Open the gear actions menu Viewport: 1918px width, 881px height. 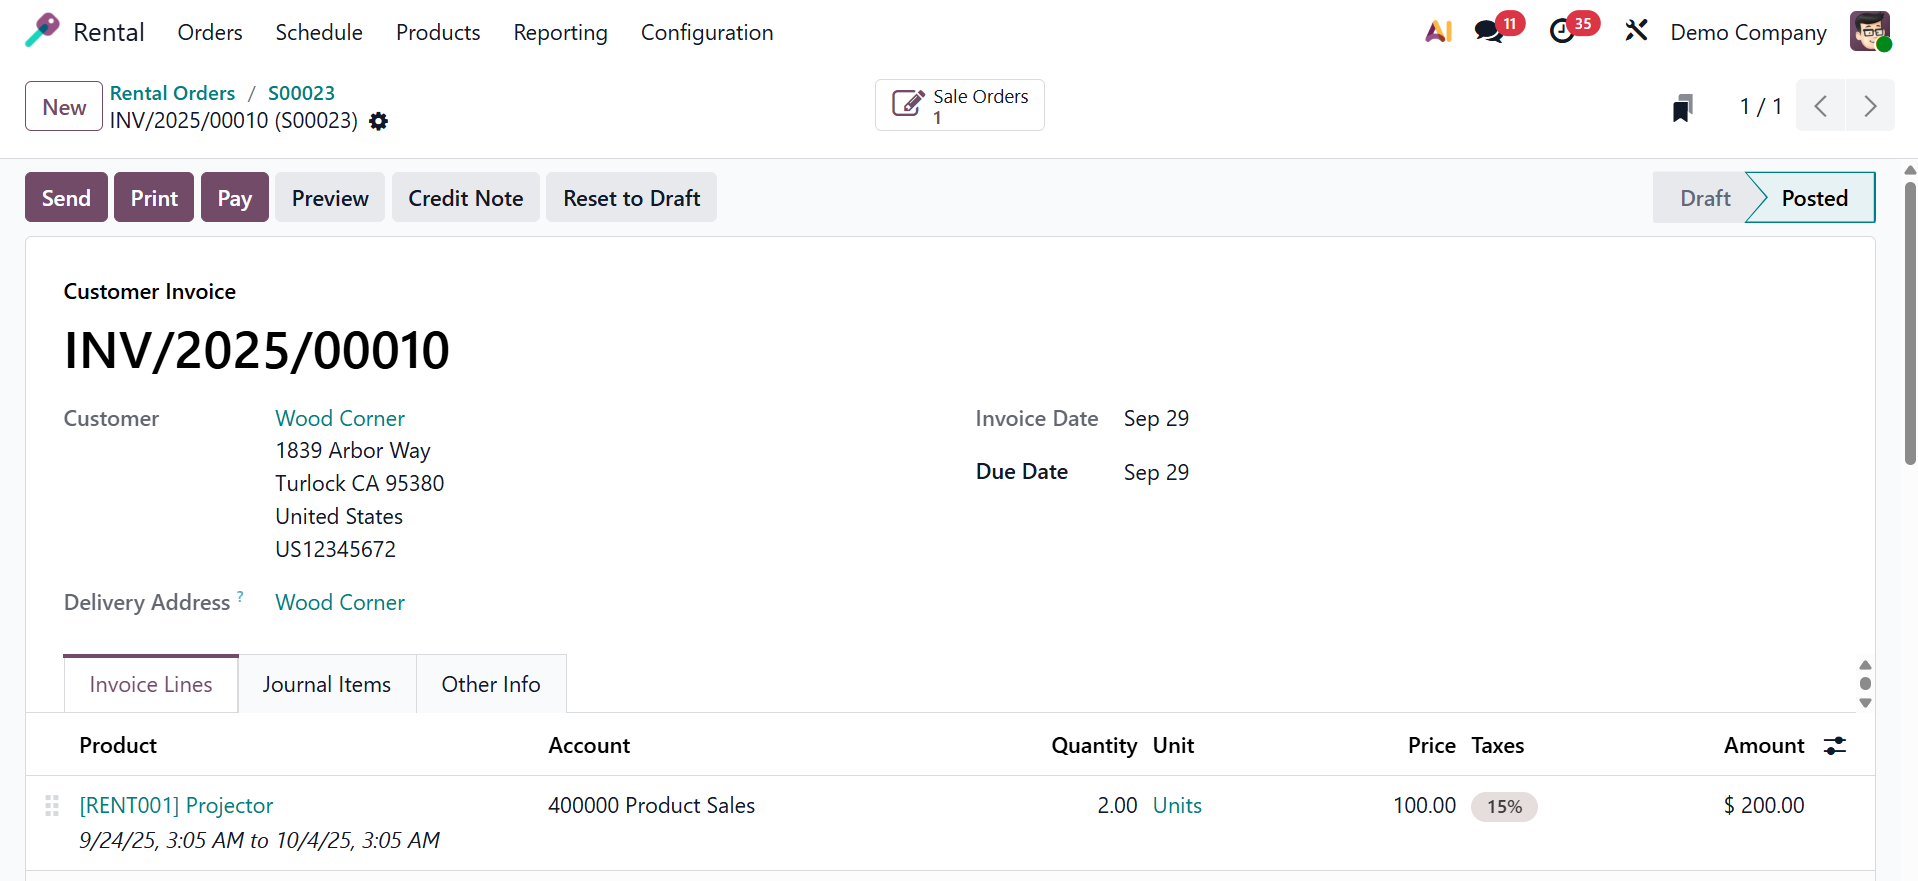point(378,121)
